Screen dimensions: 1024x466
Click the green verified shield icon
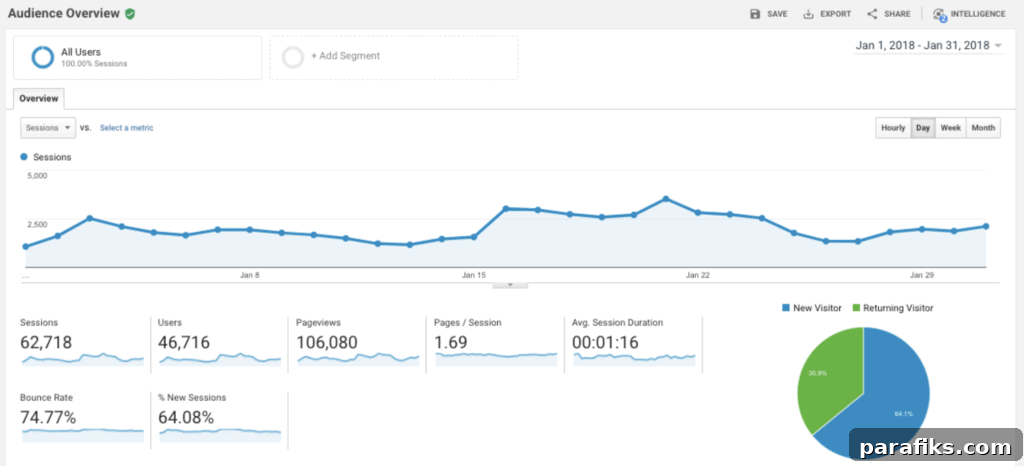130,14
